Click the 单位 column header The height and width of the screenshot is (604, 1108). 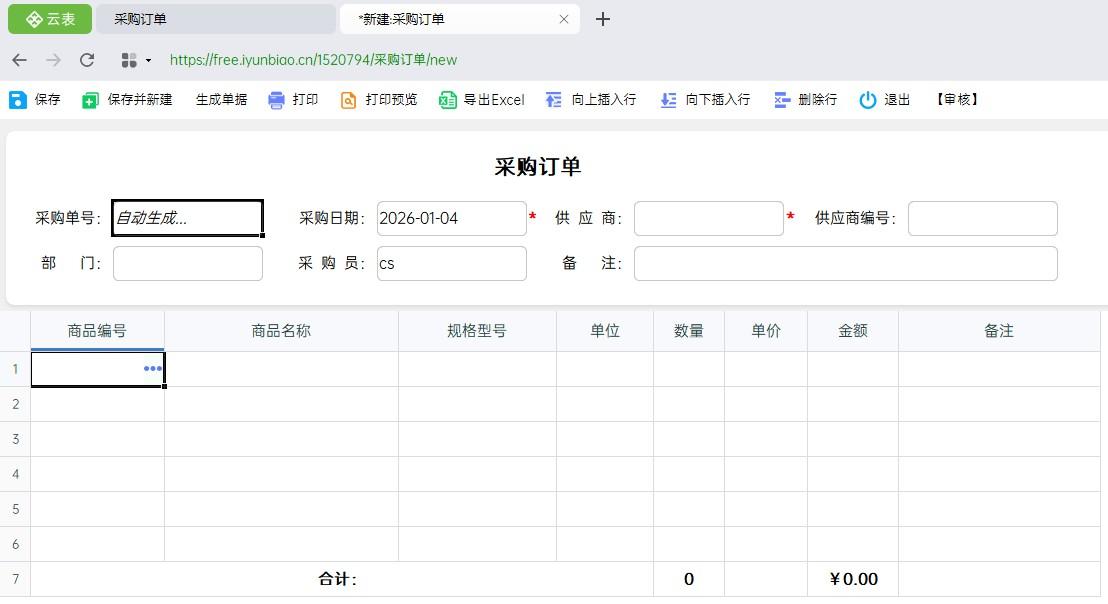click(x=605, y=331)
